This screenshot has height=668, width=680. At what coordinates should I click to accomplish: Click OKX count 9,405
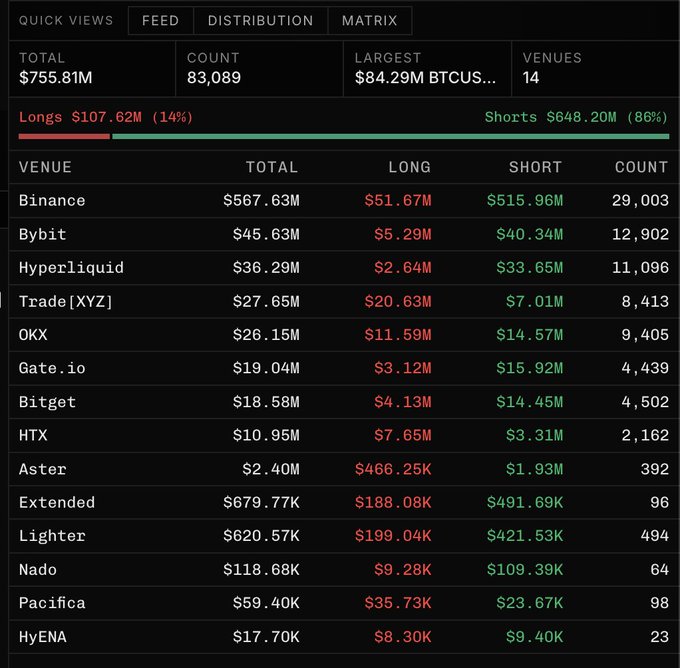click(645, 334)
